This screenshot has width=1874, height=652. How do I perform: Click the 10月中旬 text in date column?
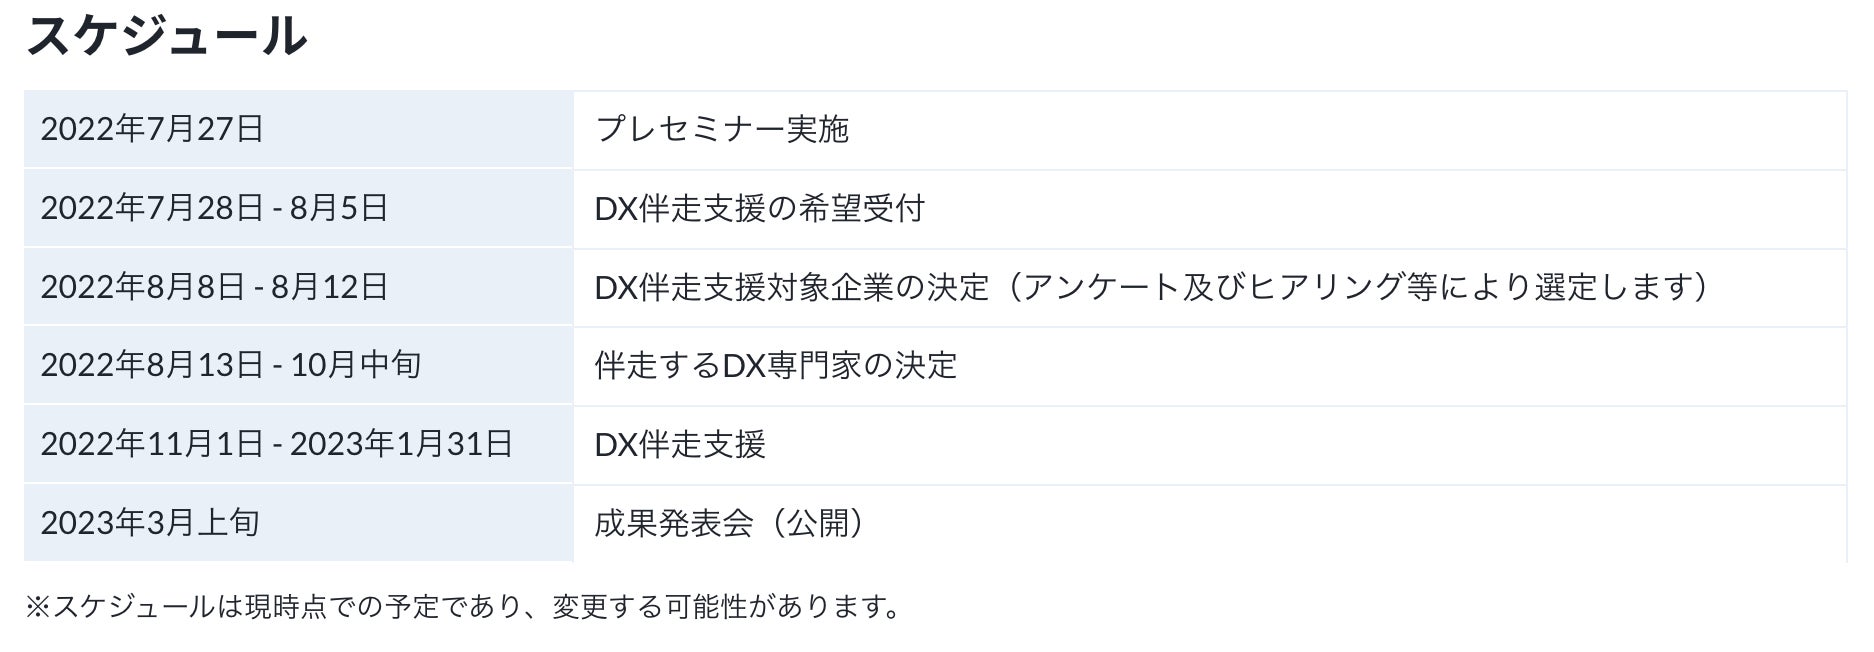[356, 365]
